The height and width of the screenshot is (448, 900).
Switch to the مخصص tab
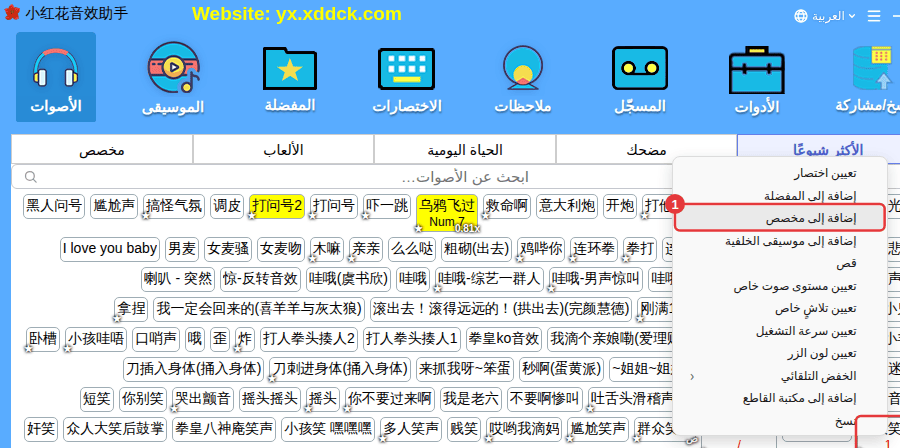(x=102, y=150)
